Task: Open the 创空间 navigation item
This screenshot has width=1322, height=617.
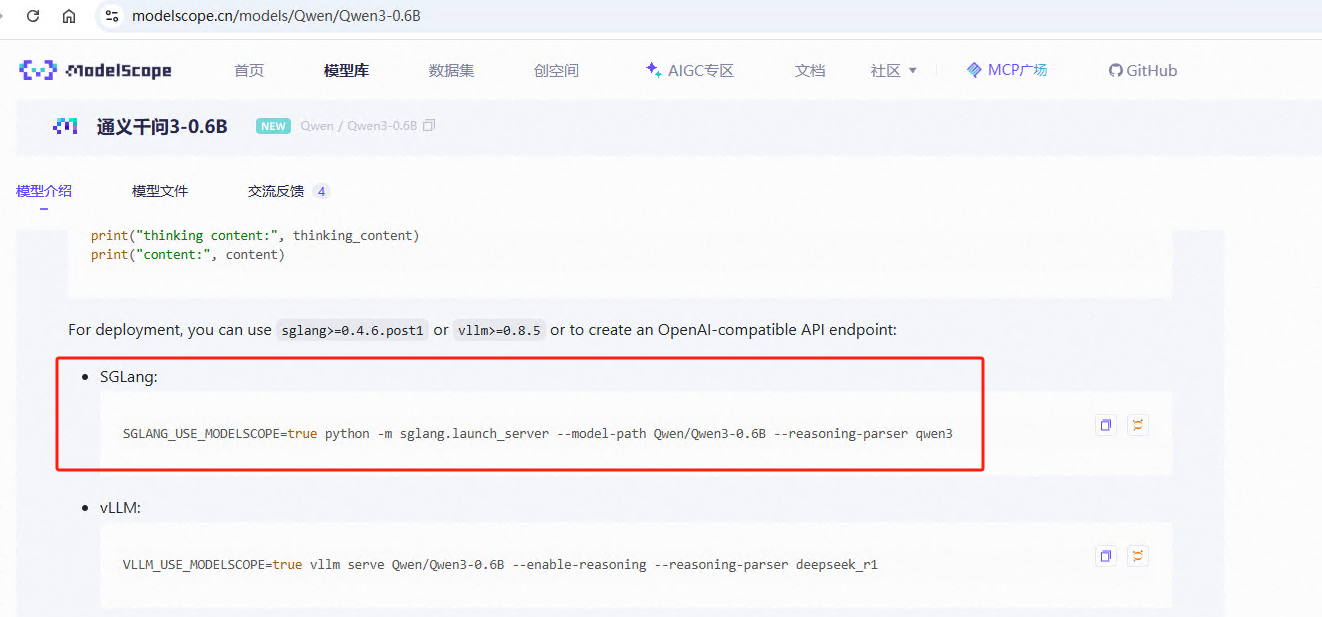Action: click(x=556, y=70)
